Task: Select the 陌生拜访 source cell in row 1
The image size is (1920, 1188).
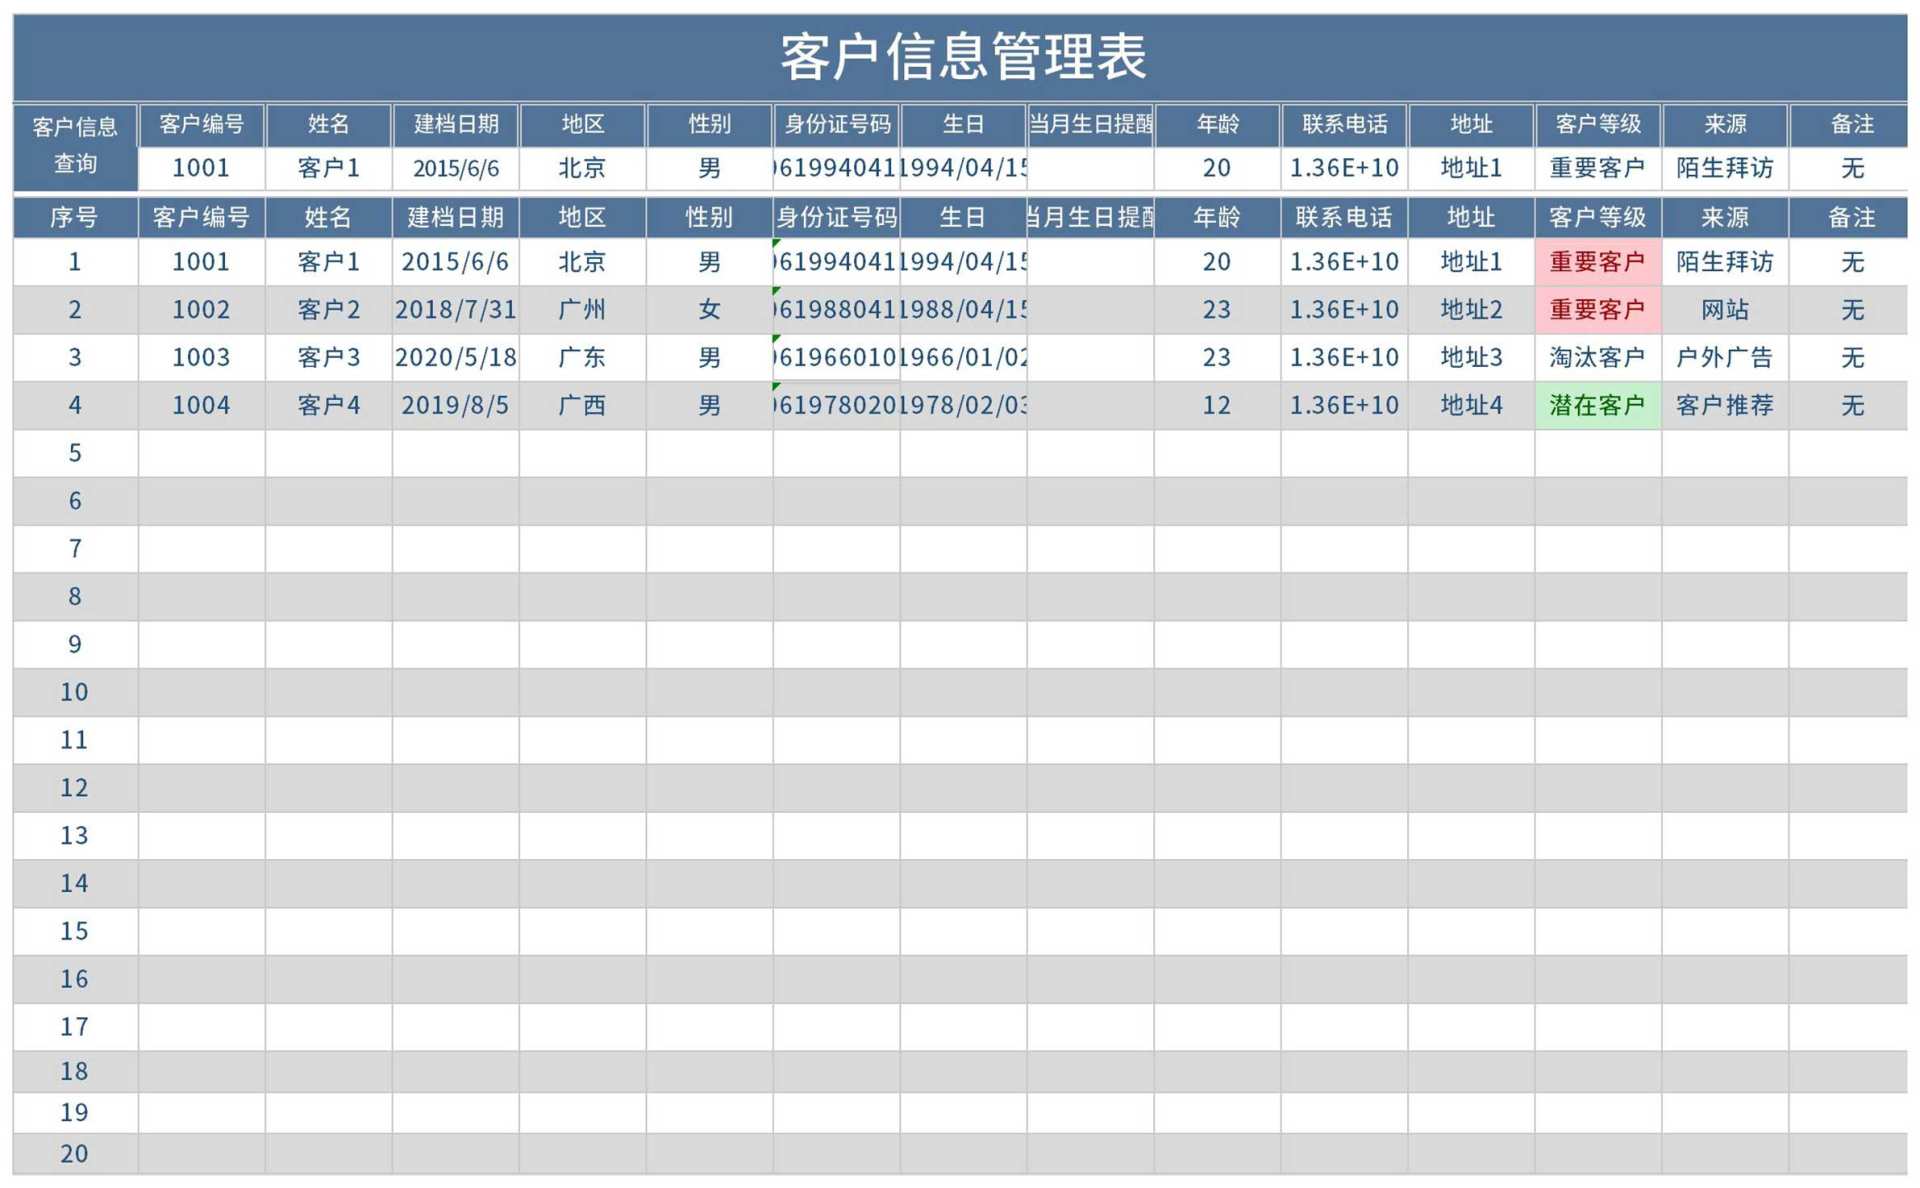Action: point(1725,262)
